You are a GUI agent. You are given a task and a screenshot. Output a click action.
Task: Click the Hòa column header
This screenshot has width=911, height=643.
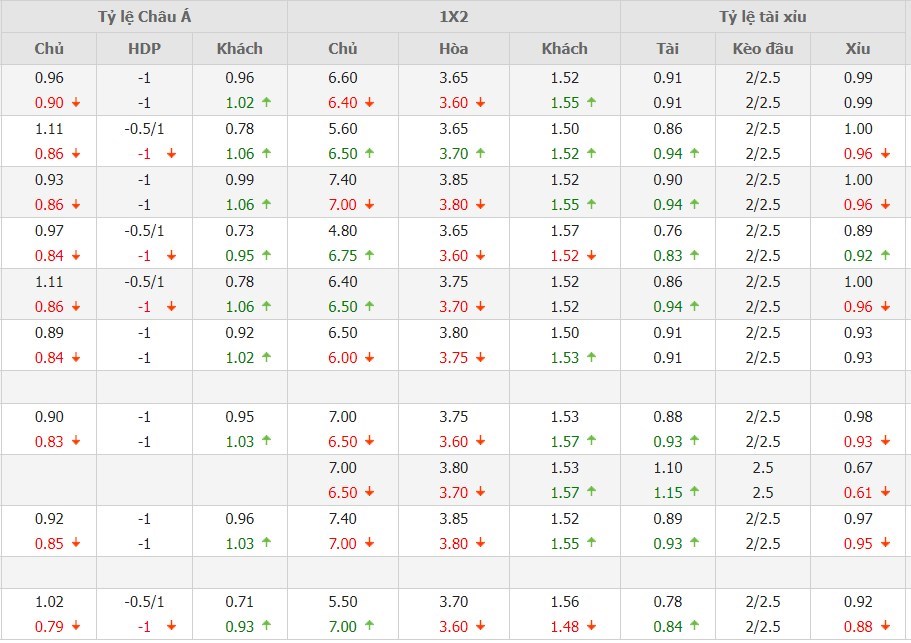[453, 49]
